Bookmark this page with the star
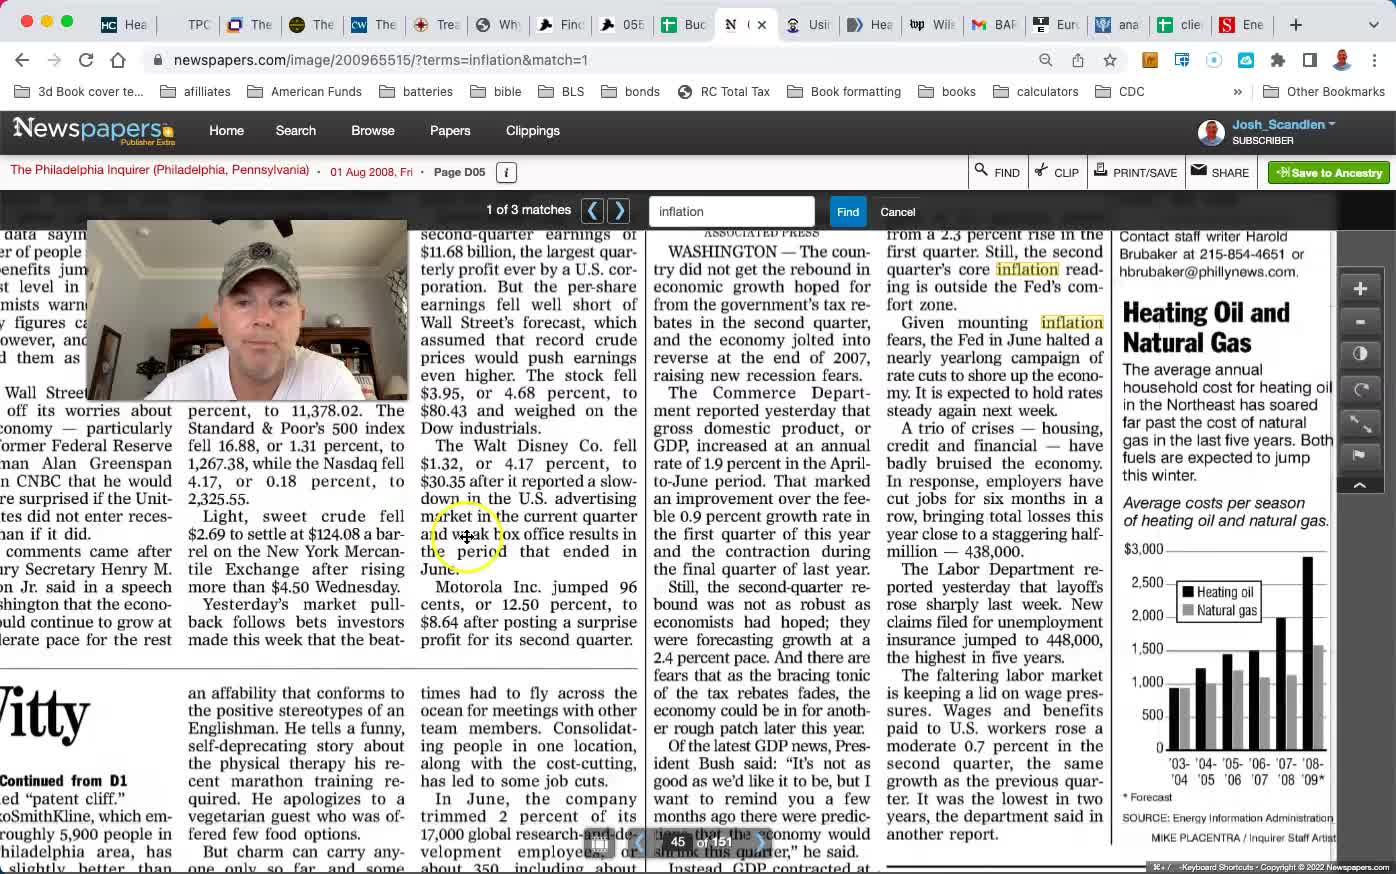This screenshot has height=874, width=1396. coord(1110,60)
